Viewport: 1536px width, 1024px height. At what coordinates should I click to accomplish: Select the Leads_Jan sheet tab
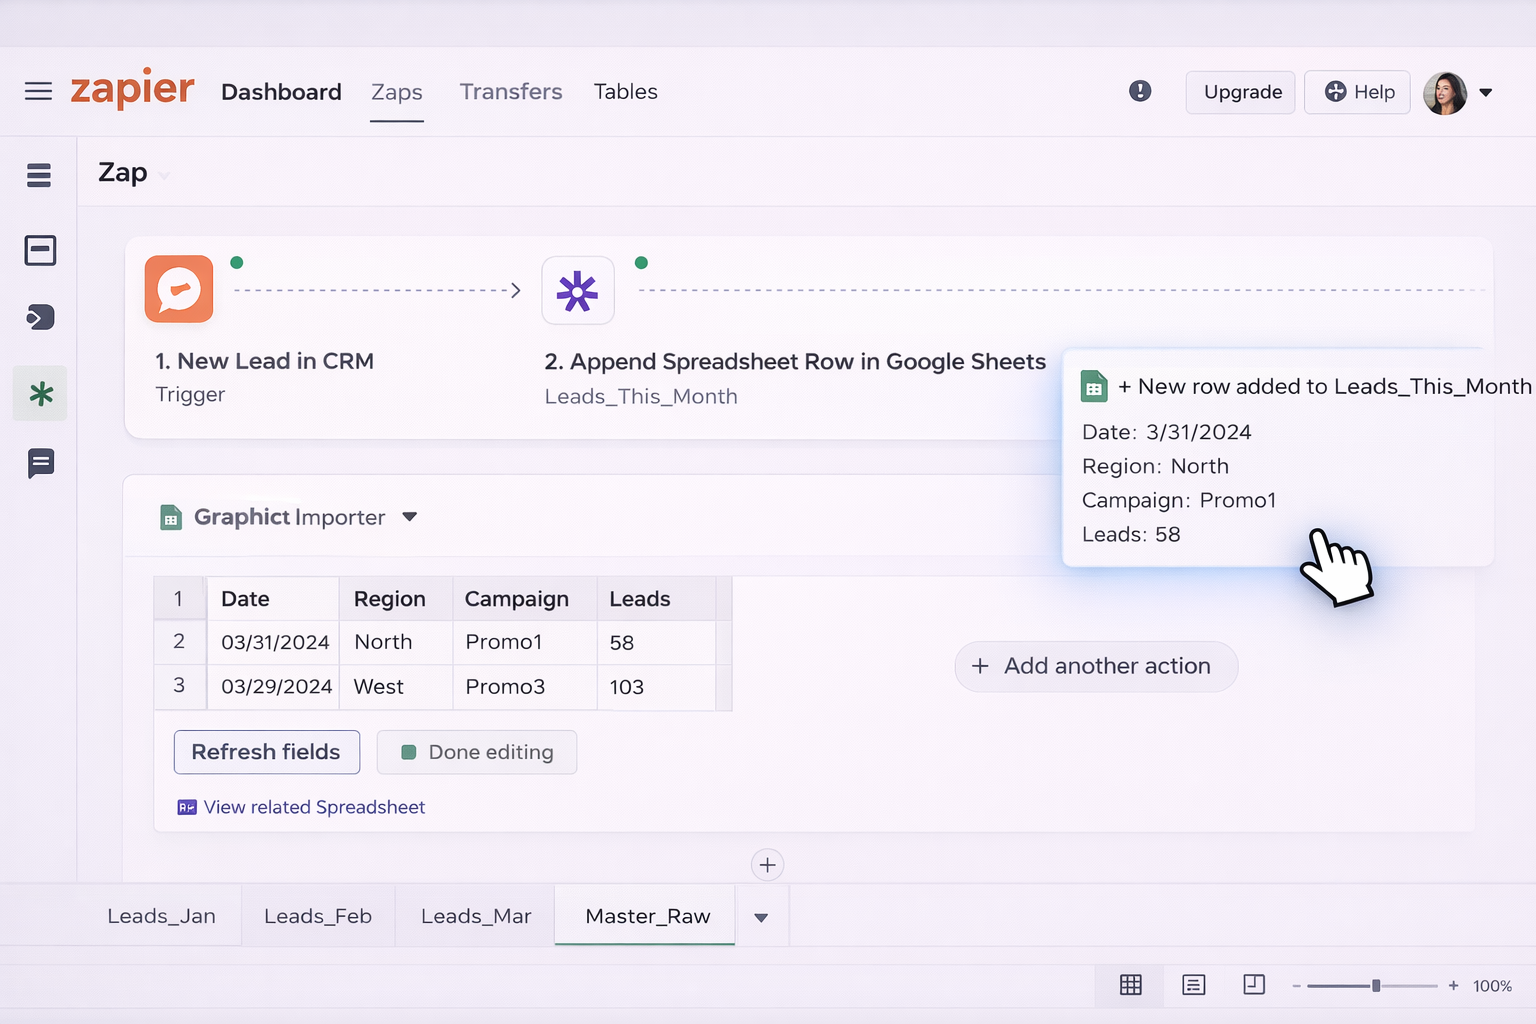pos(161,916)
